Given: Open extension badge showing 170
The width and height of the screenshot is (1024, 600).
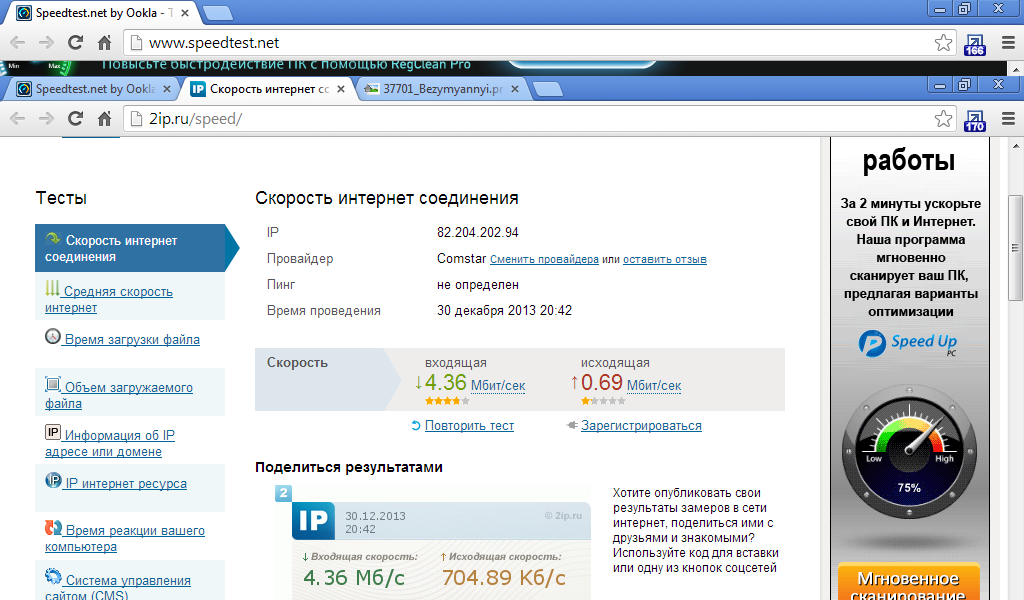Looking at the screenshot, I should pyautogui.click(x=974, y=120).
